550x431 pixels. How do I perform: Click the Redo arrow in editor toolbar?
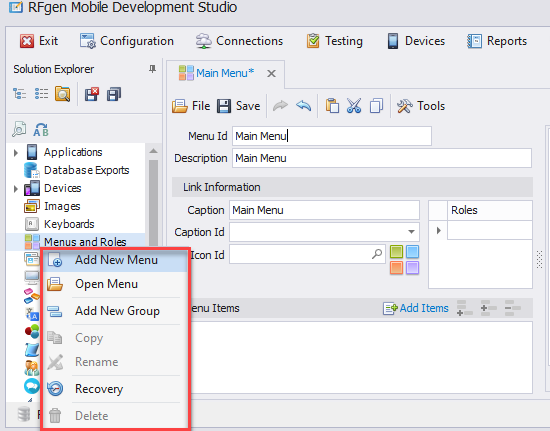click(280, 106)
